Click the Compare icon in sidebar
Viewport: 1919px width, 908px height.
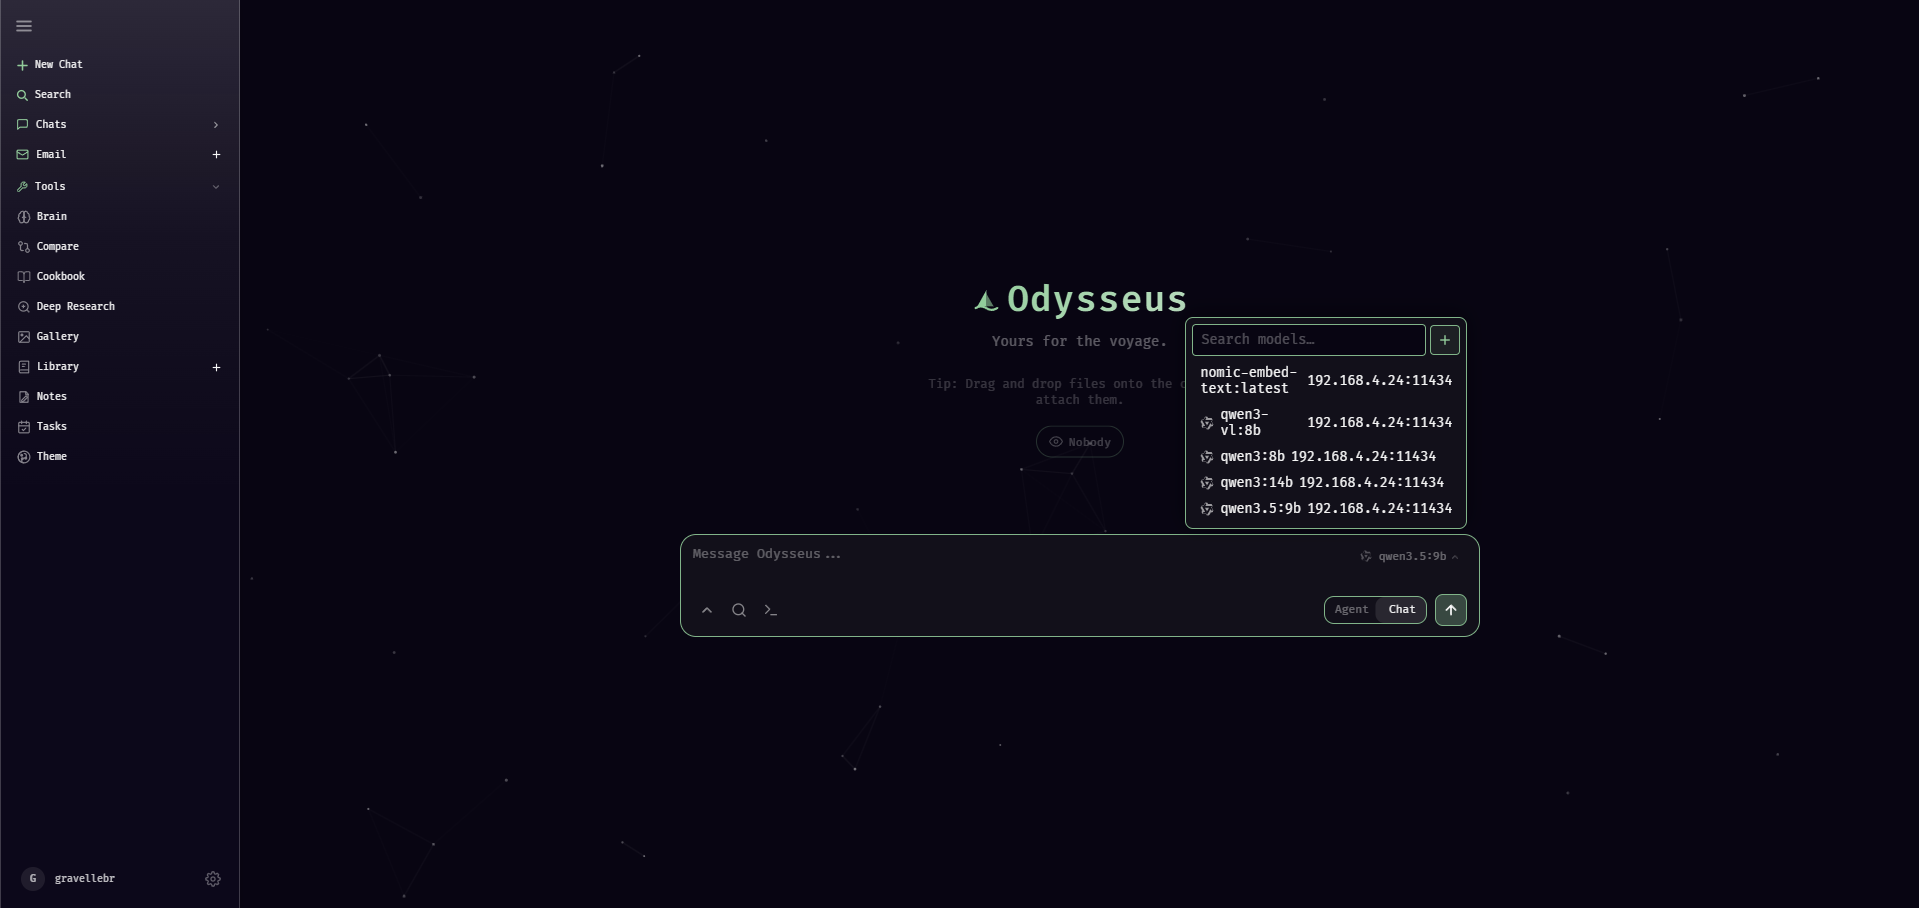(x=24, y=247)
